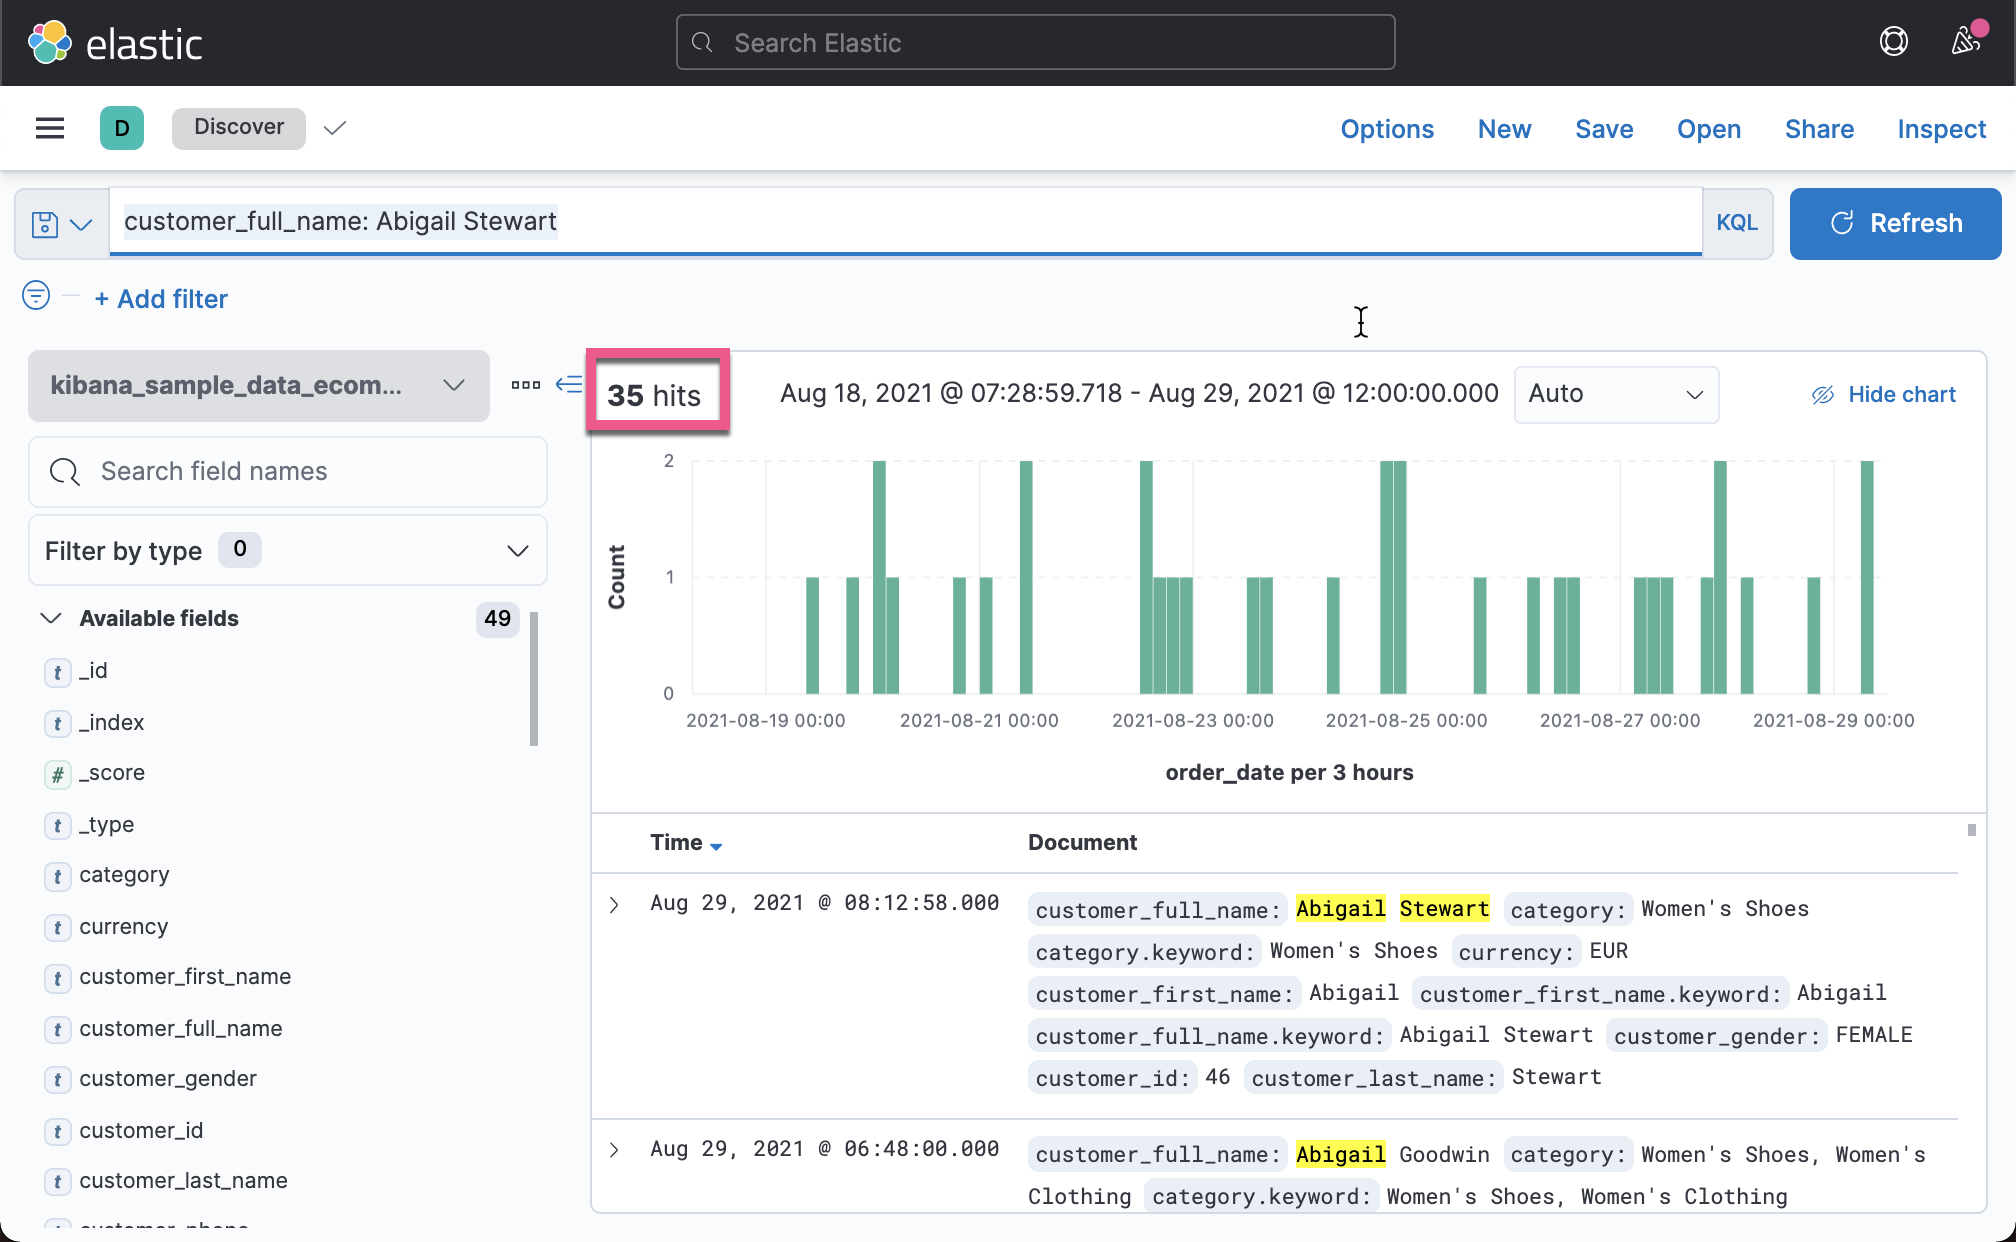The width and height of the screenshot is (2016, 1242).
Task: Toggle KQL query language switch
Action: 1737,223
